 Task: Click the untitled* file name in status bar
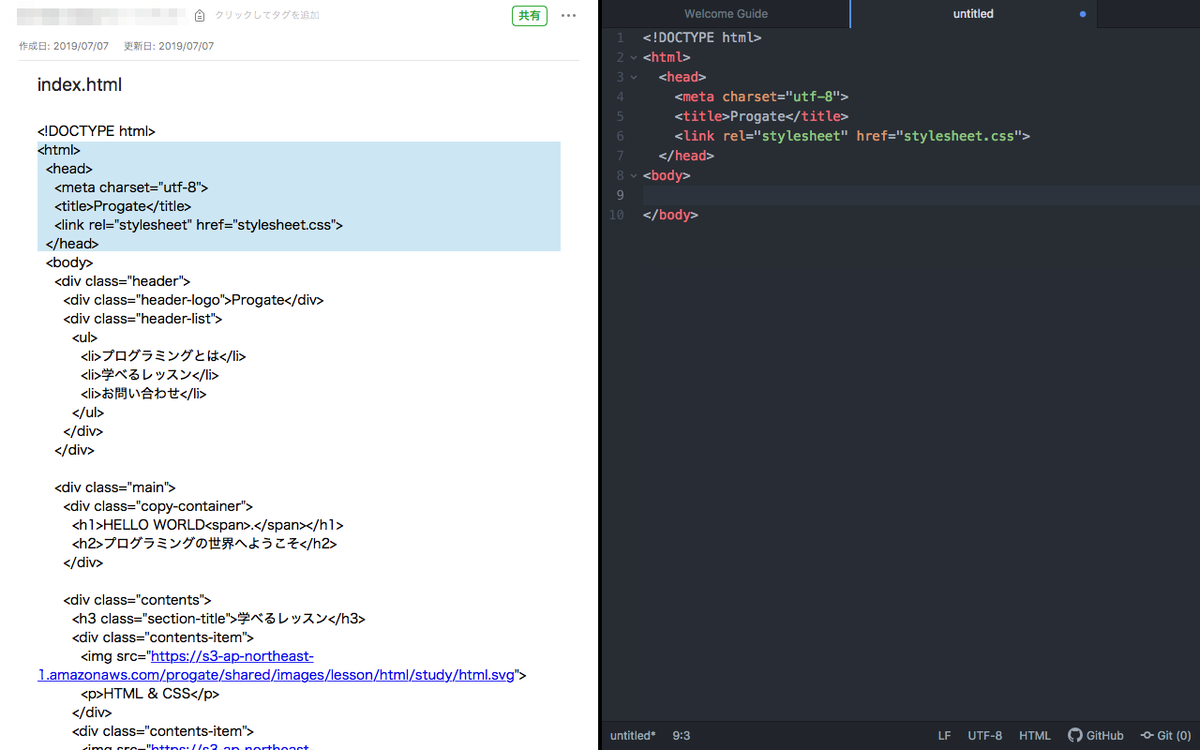point(633,735)
